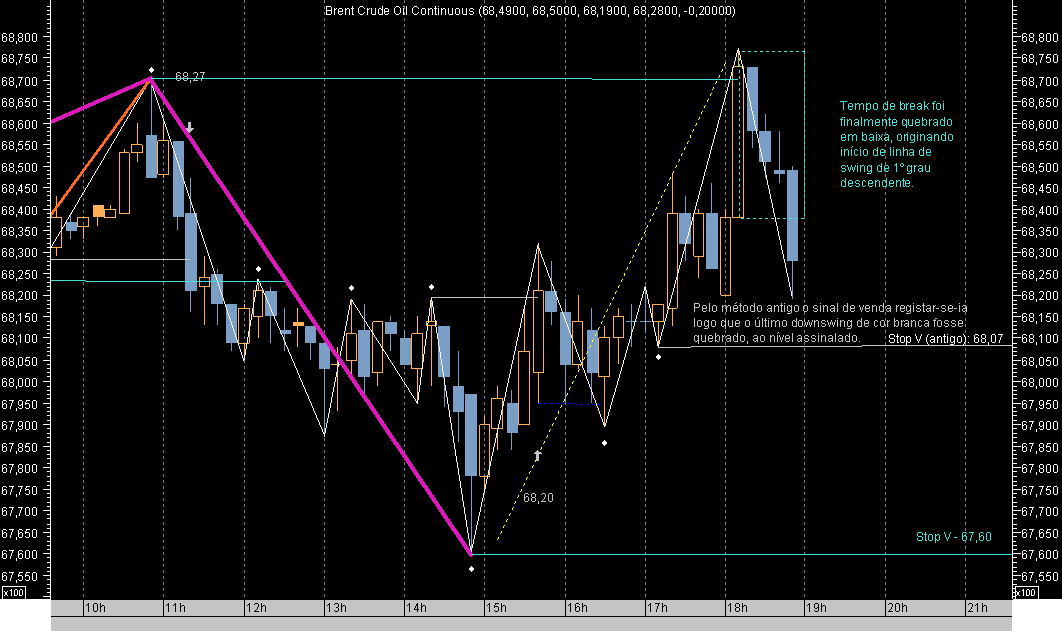This screenshot has width=1062, height=631.
Task: Click the diamond swing marker at the 10h peak
Action: 152,70
